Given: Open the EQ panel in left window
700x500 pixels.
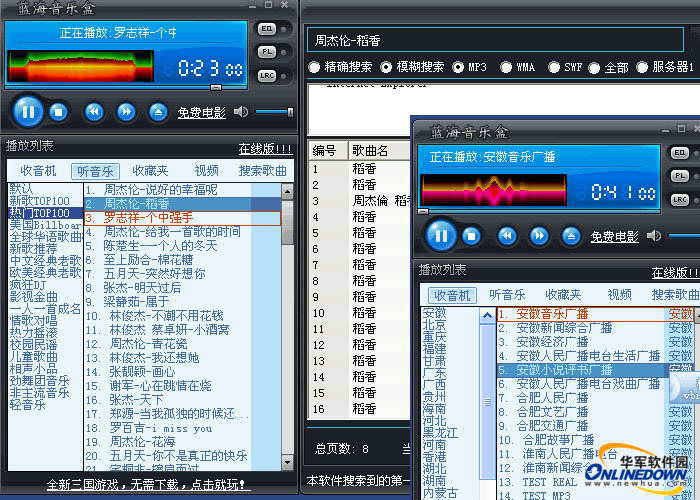Looking at the screenshot, I should [x=267, y=29].
